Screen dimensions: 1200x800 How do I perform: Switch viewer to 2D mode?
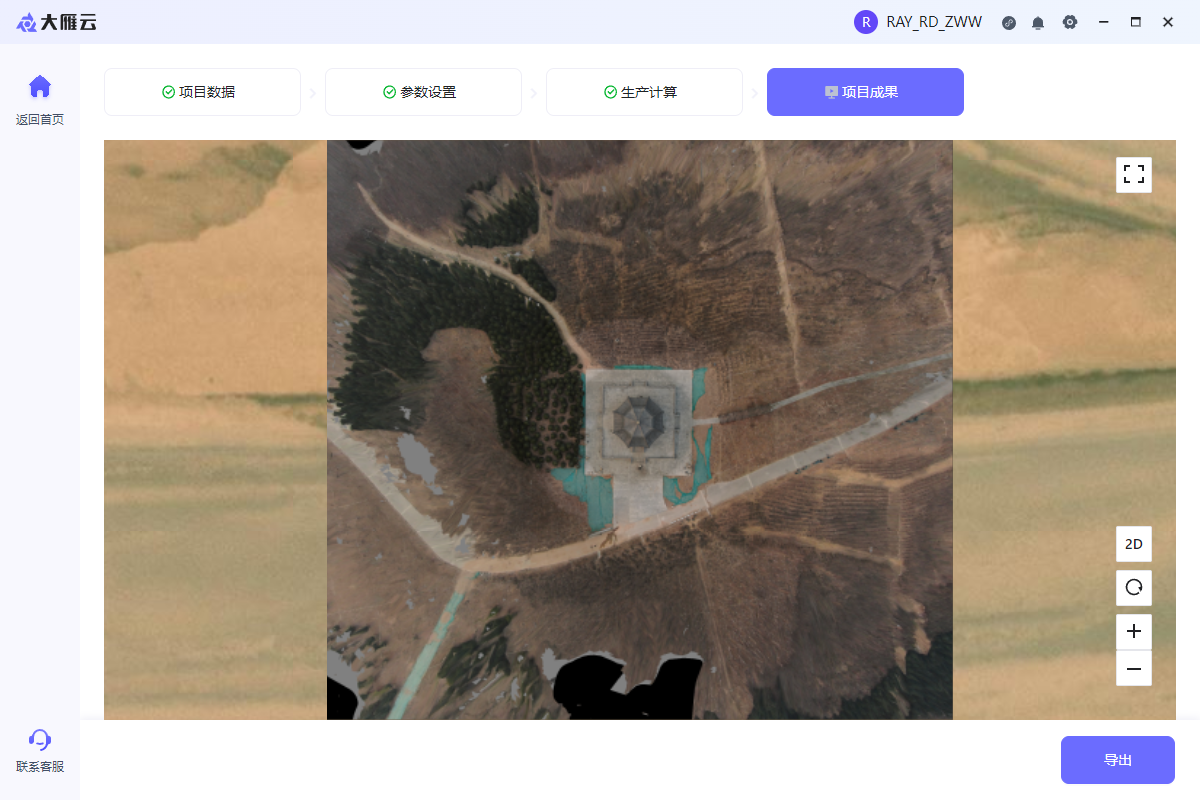[1134, 544]
